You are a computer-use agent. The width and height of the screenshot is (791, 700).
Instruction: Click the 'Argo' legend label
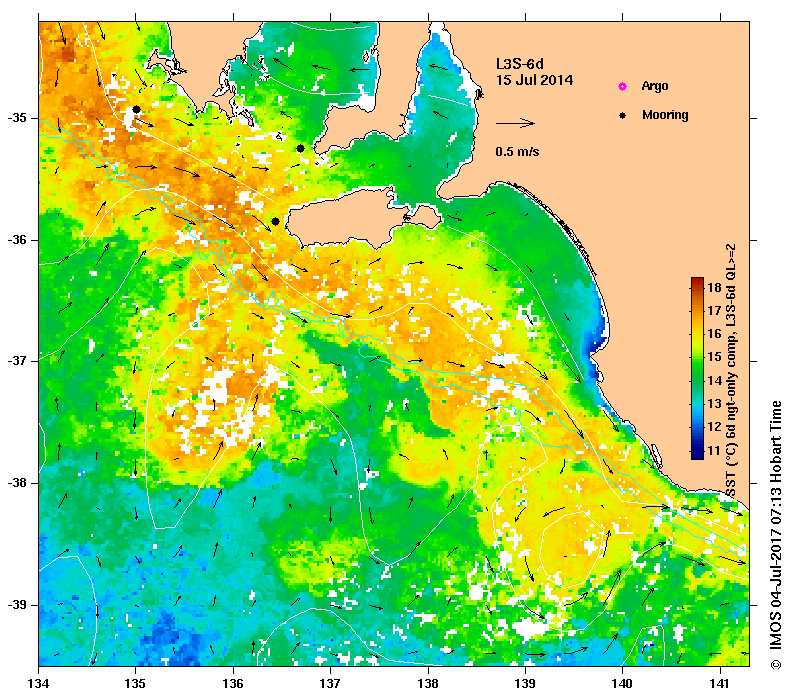[655, 86]
